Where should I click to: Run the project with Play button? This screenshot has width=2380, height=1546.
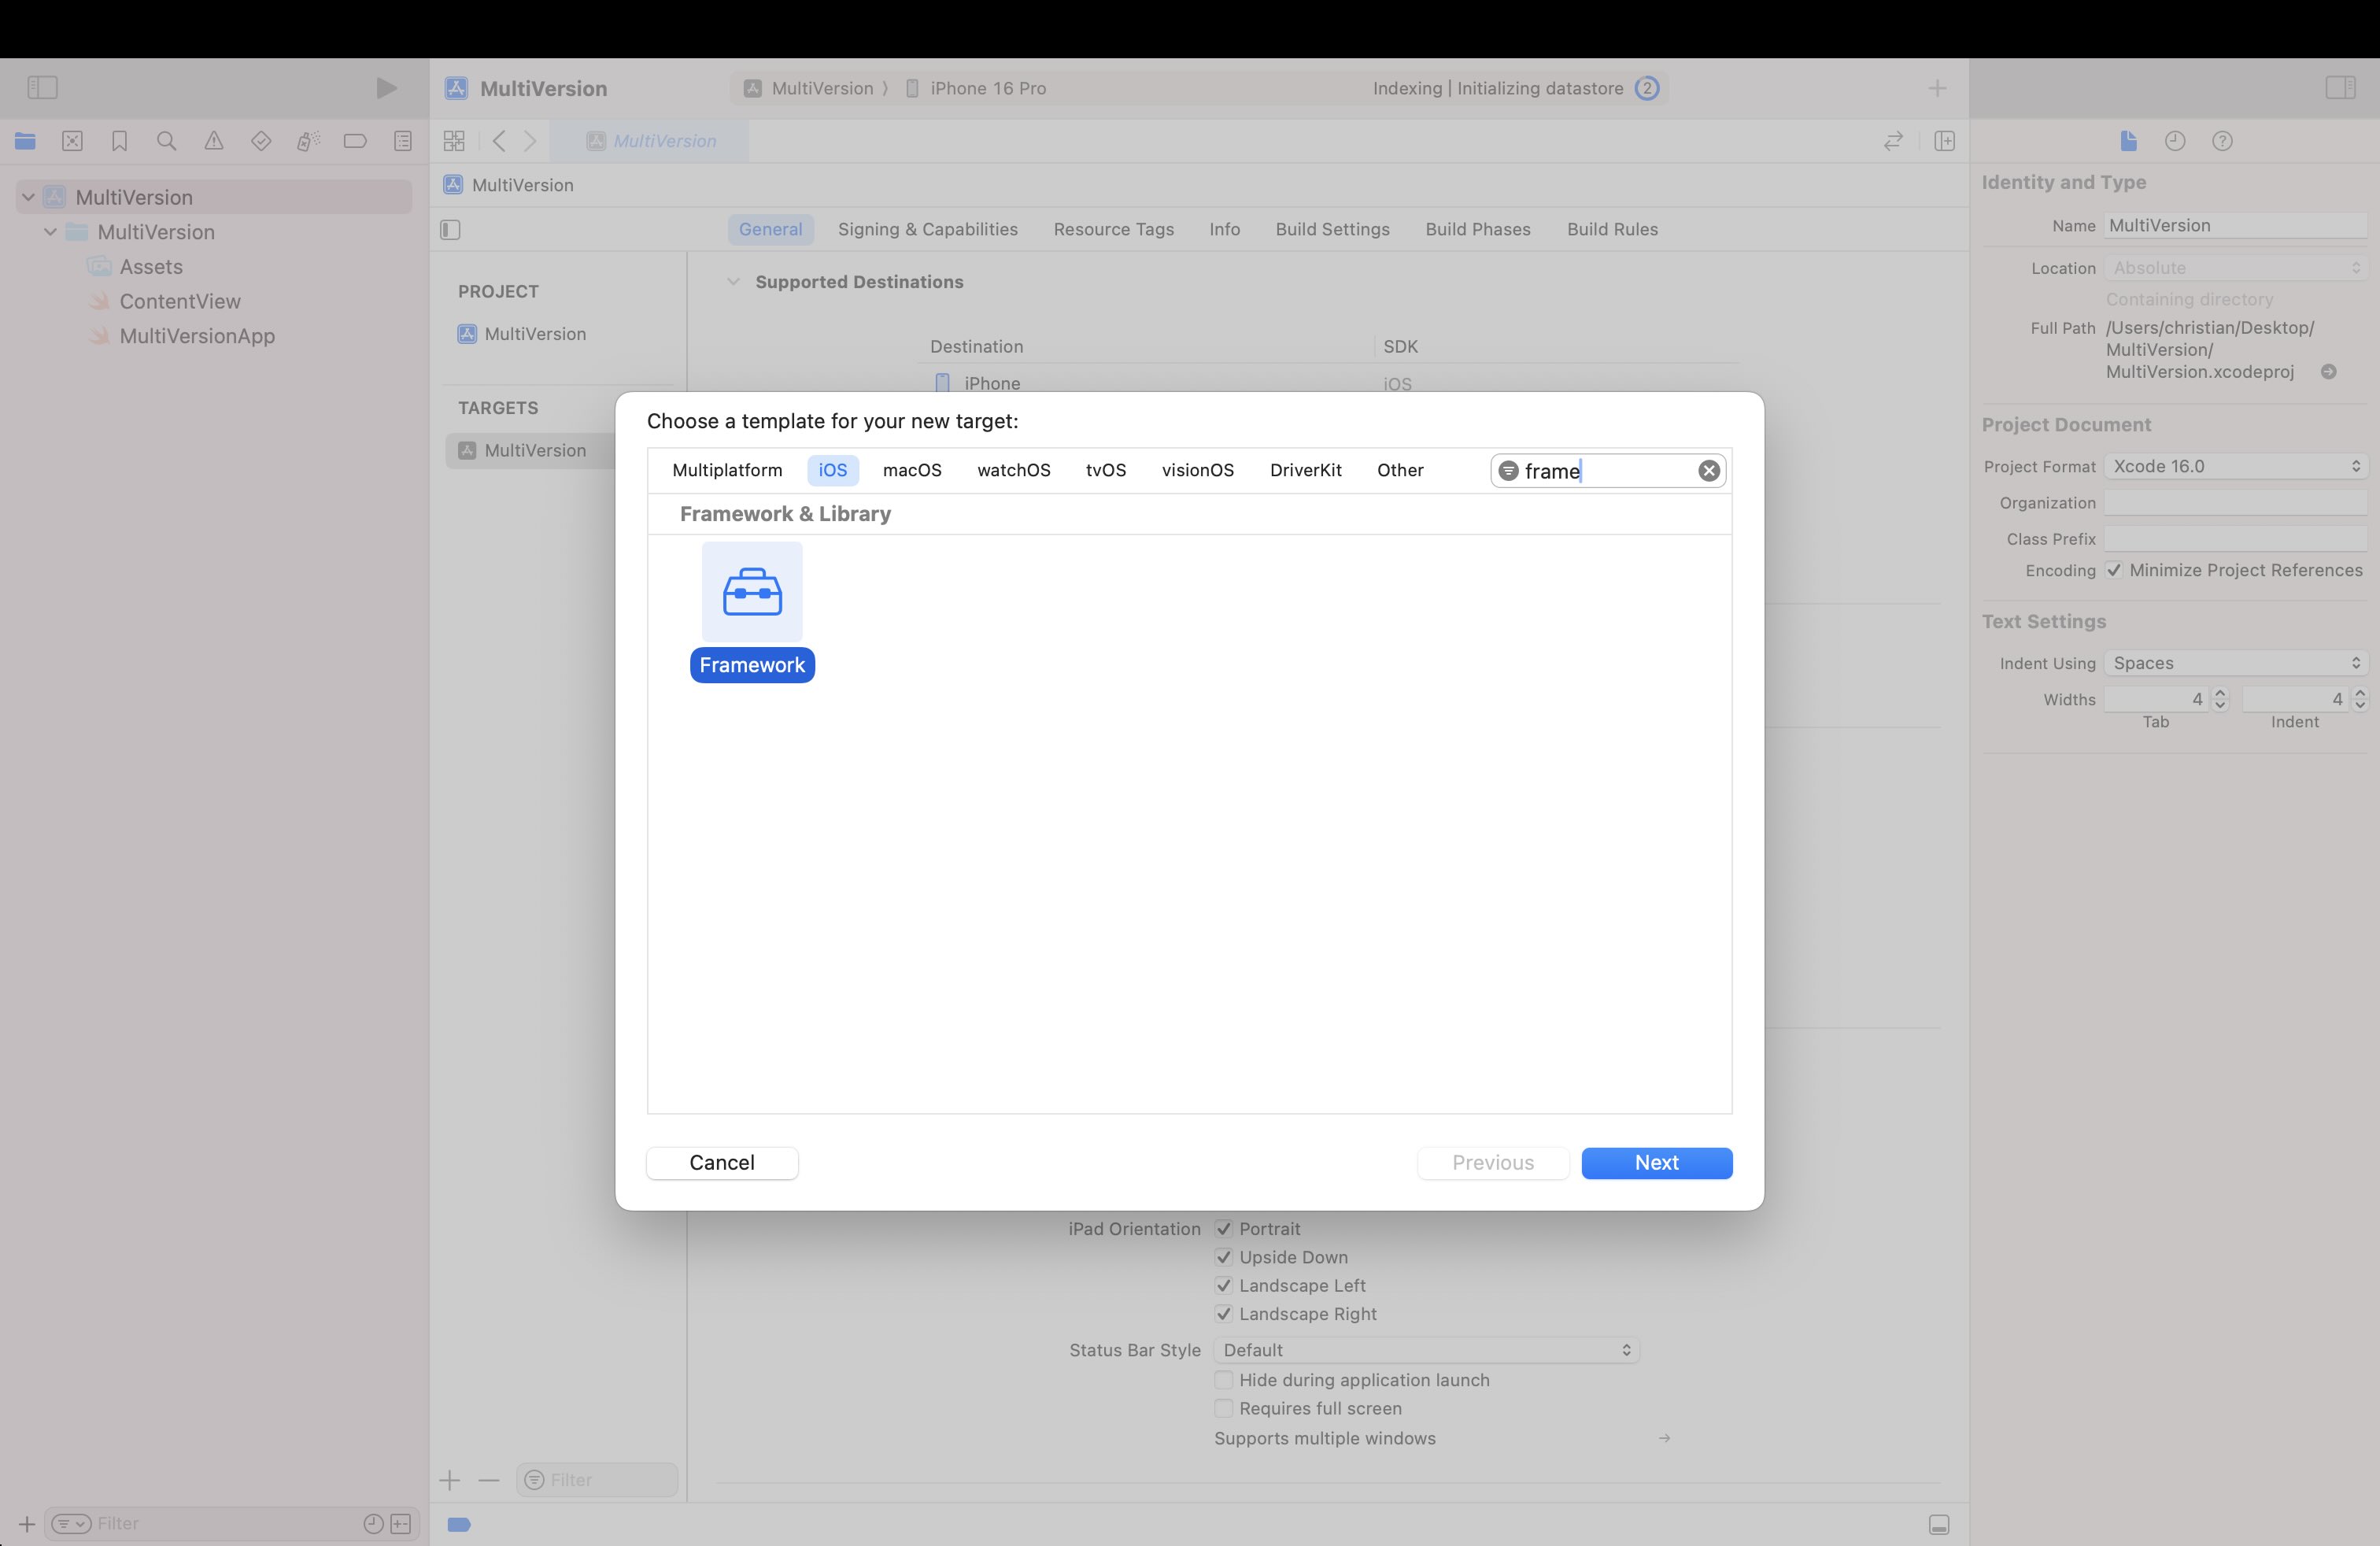(x=386, y=88)
